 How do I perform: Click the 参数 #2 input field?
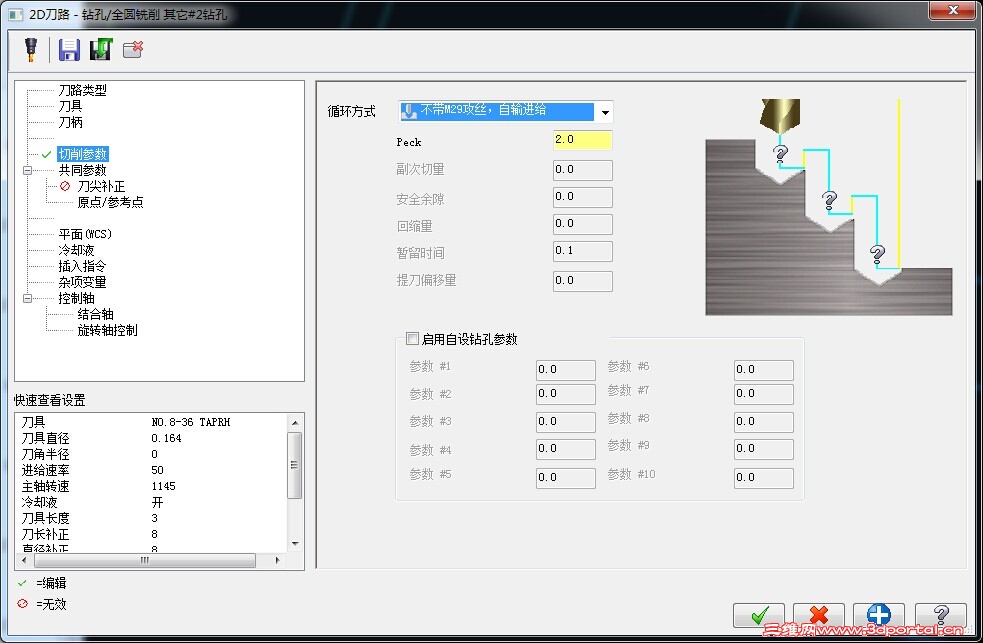click(565, 394)
